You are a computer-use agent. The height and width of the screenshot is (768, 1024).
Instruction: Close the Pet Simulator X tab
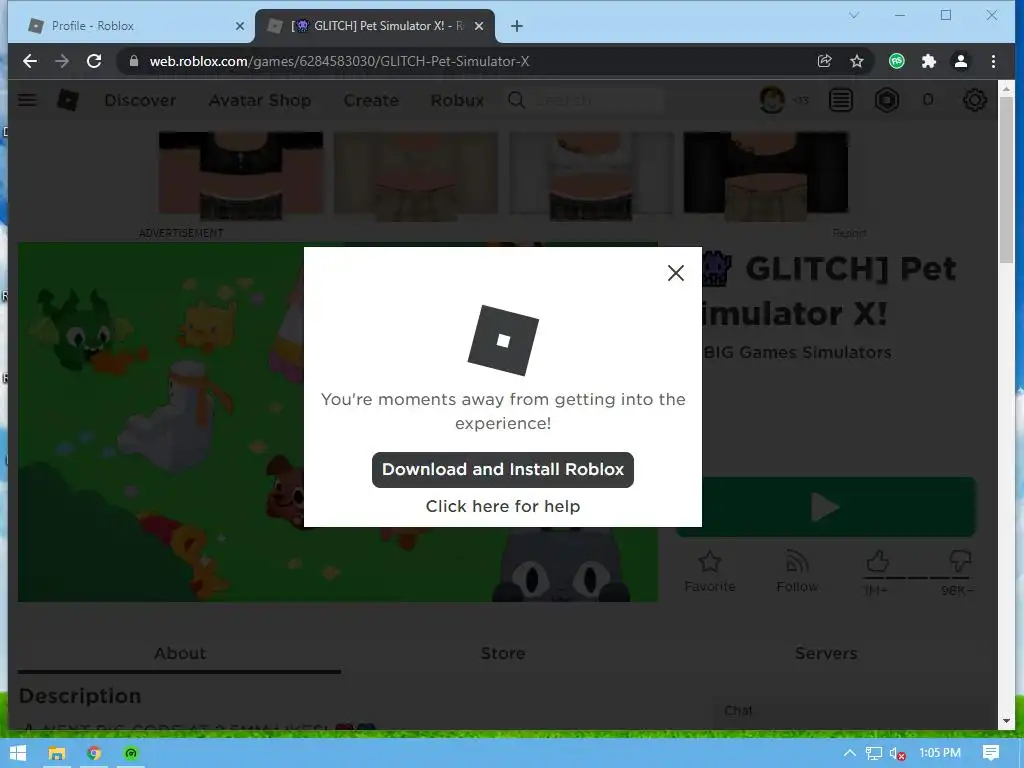(479, 26)
